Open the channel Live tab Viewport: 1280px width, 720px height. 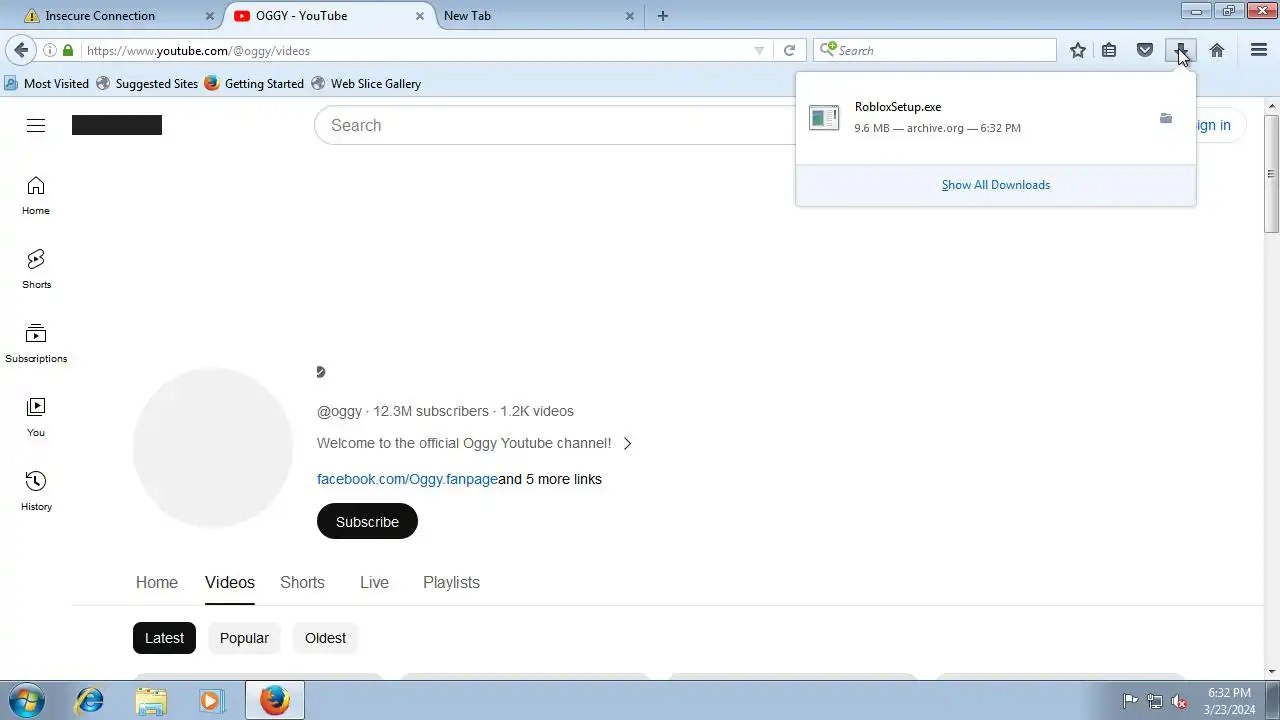point(374,582)
